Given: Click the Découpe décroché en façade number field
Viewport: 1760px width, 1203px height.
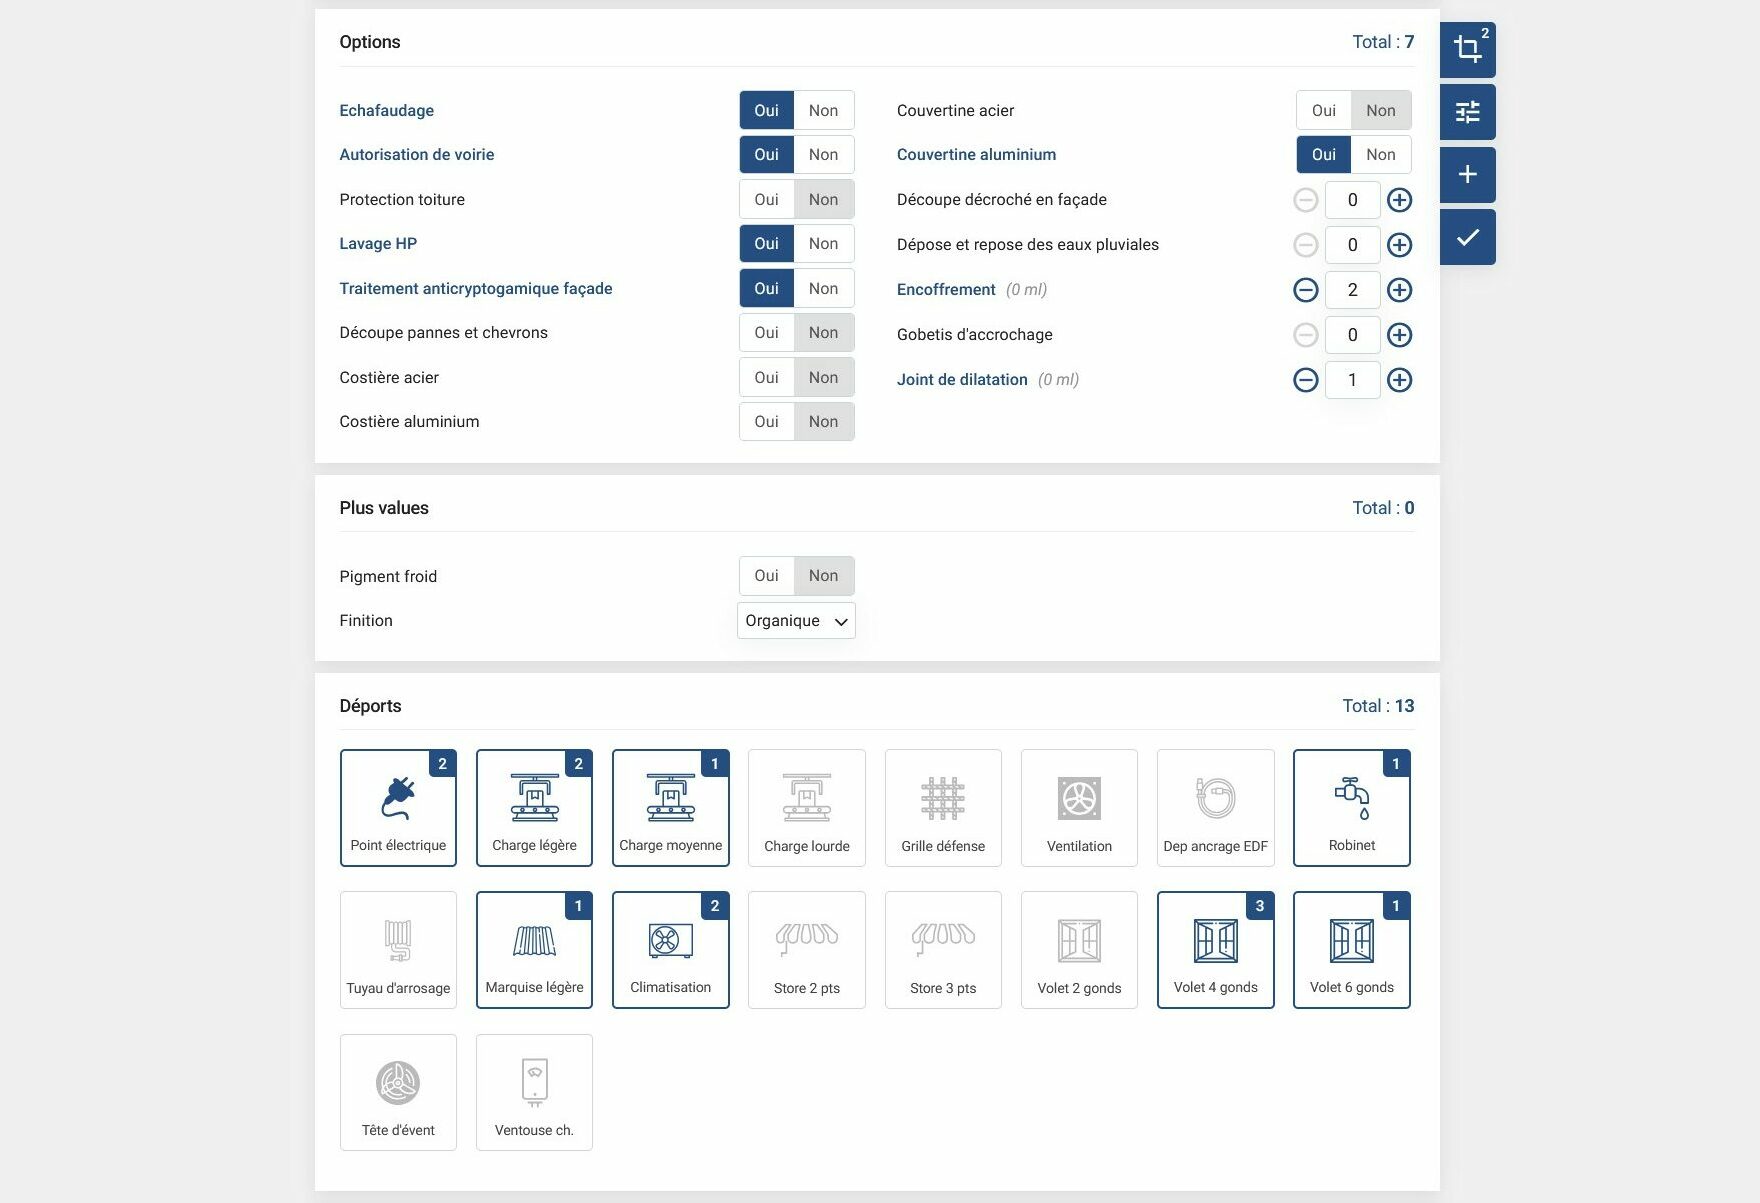Looking at the screenshot, I should (x=1352, y=200).
